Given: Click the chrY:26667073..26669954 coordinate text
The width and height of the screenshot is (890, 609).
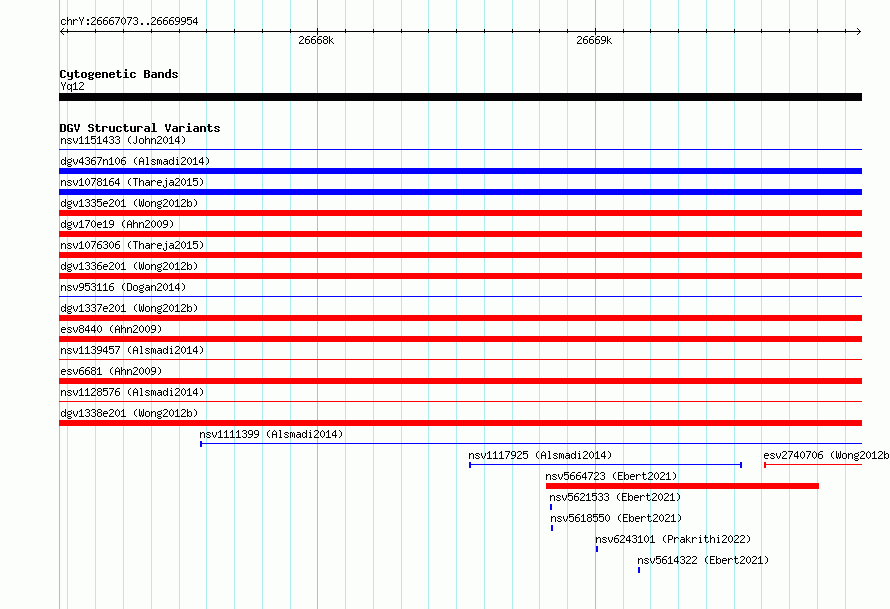Looking at the screenshot, I should pyautogui.click(x=129, y=21).
